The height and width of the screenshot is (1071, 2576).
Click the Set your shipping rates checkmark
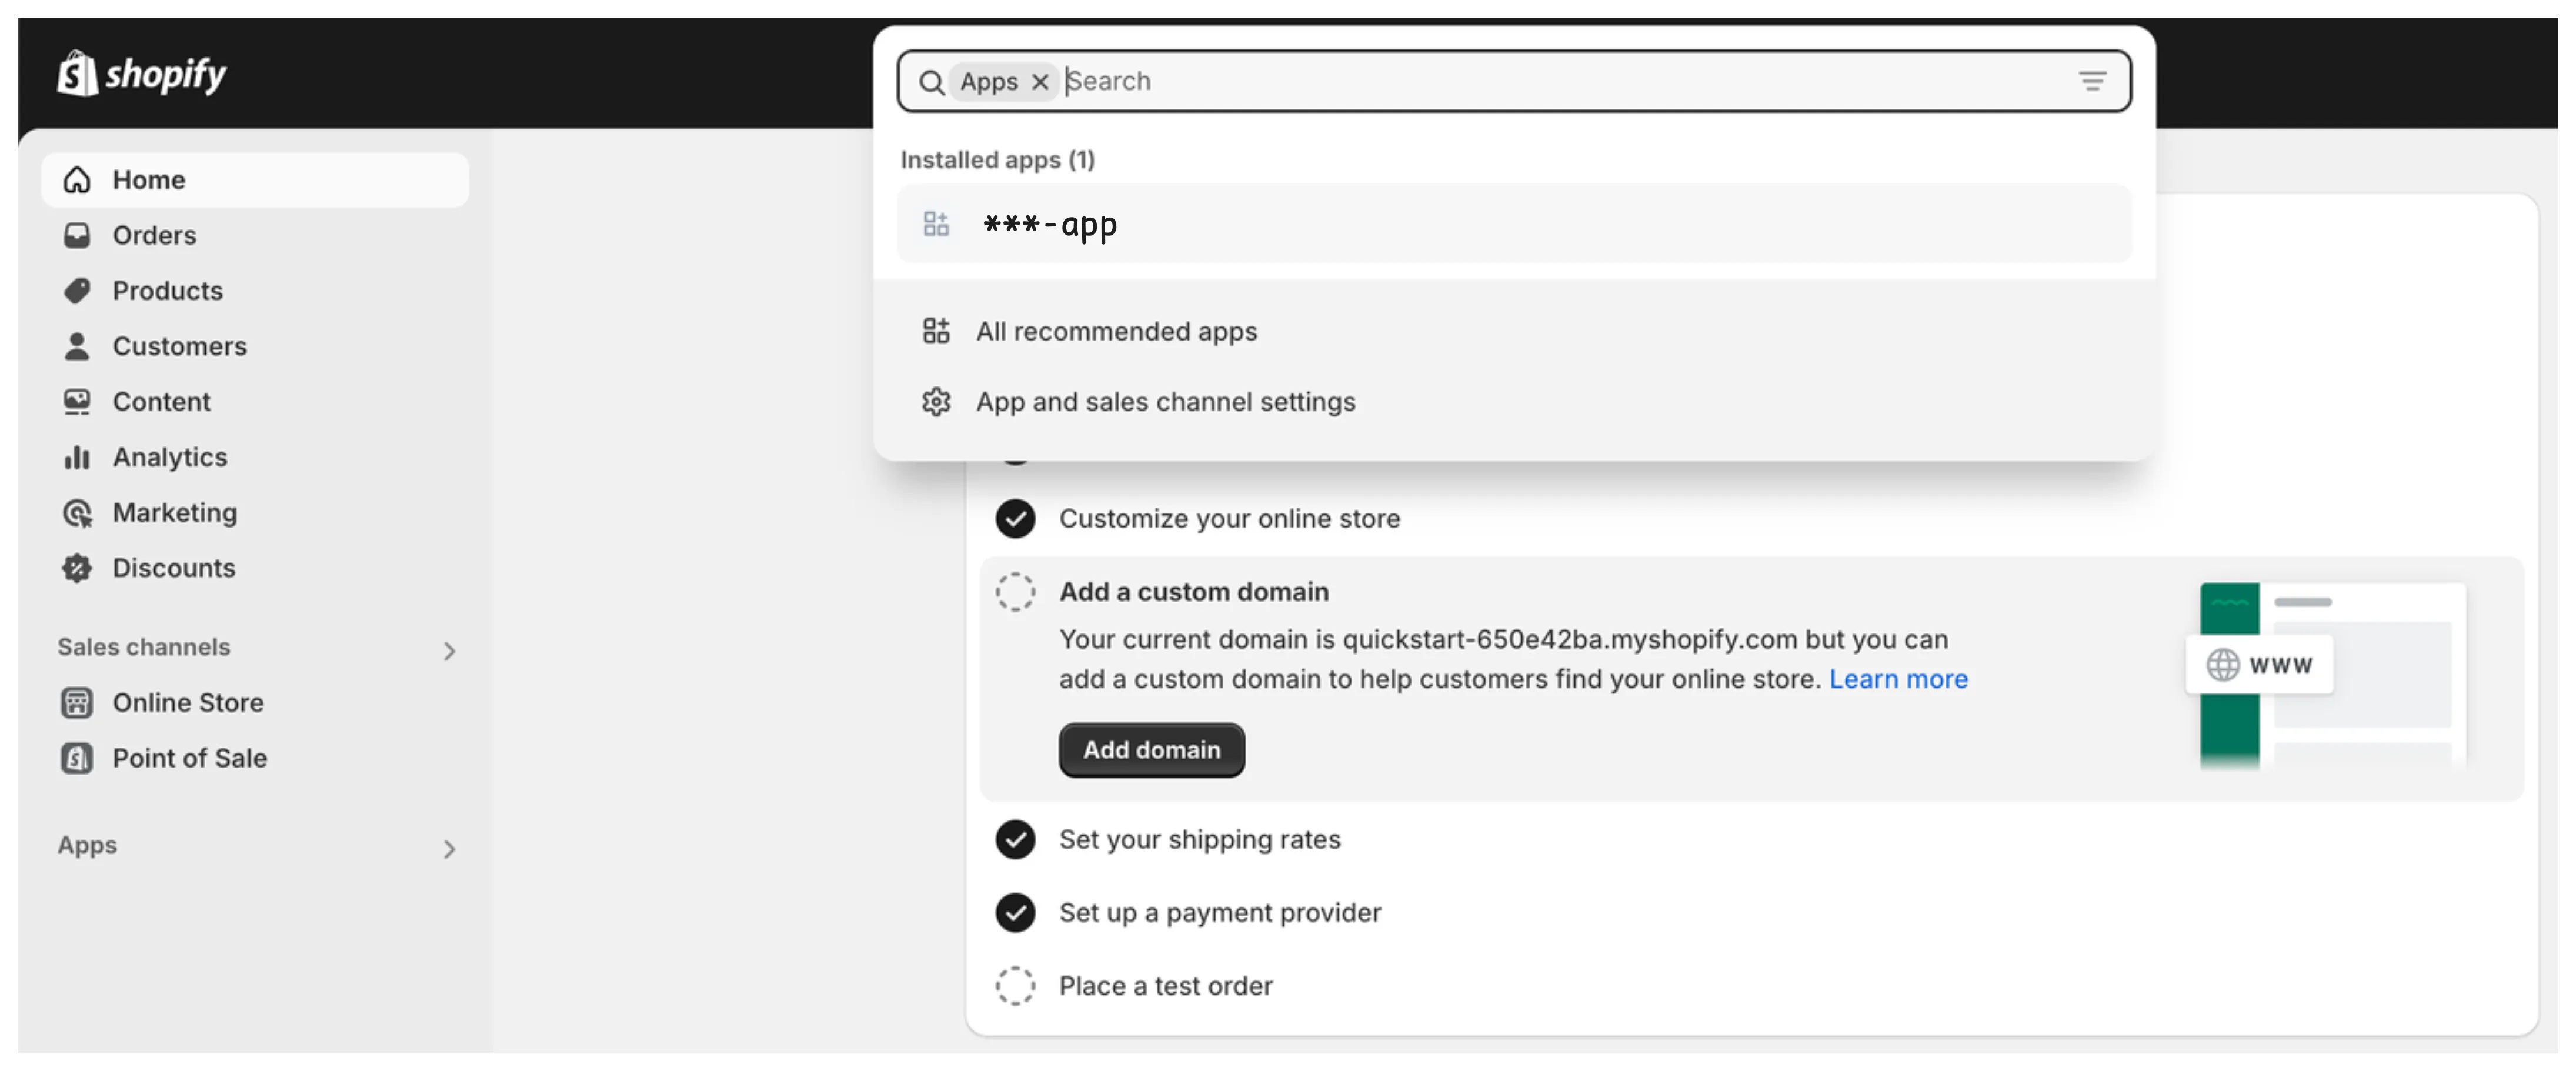1015,840
